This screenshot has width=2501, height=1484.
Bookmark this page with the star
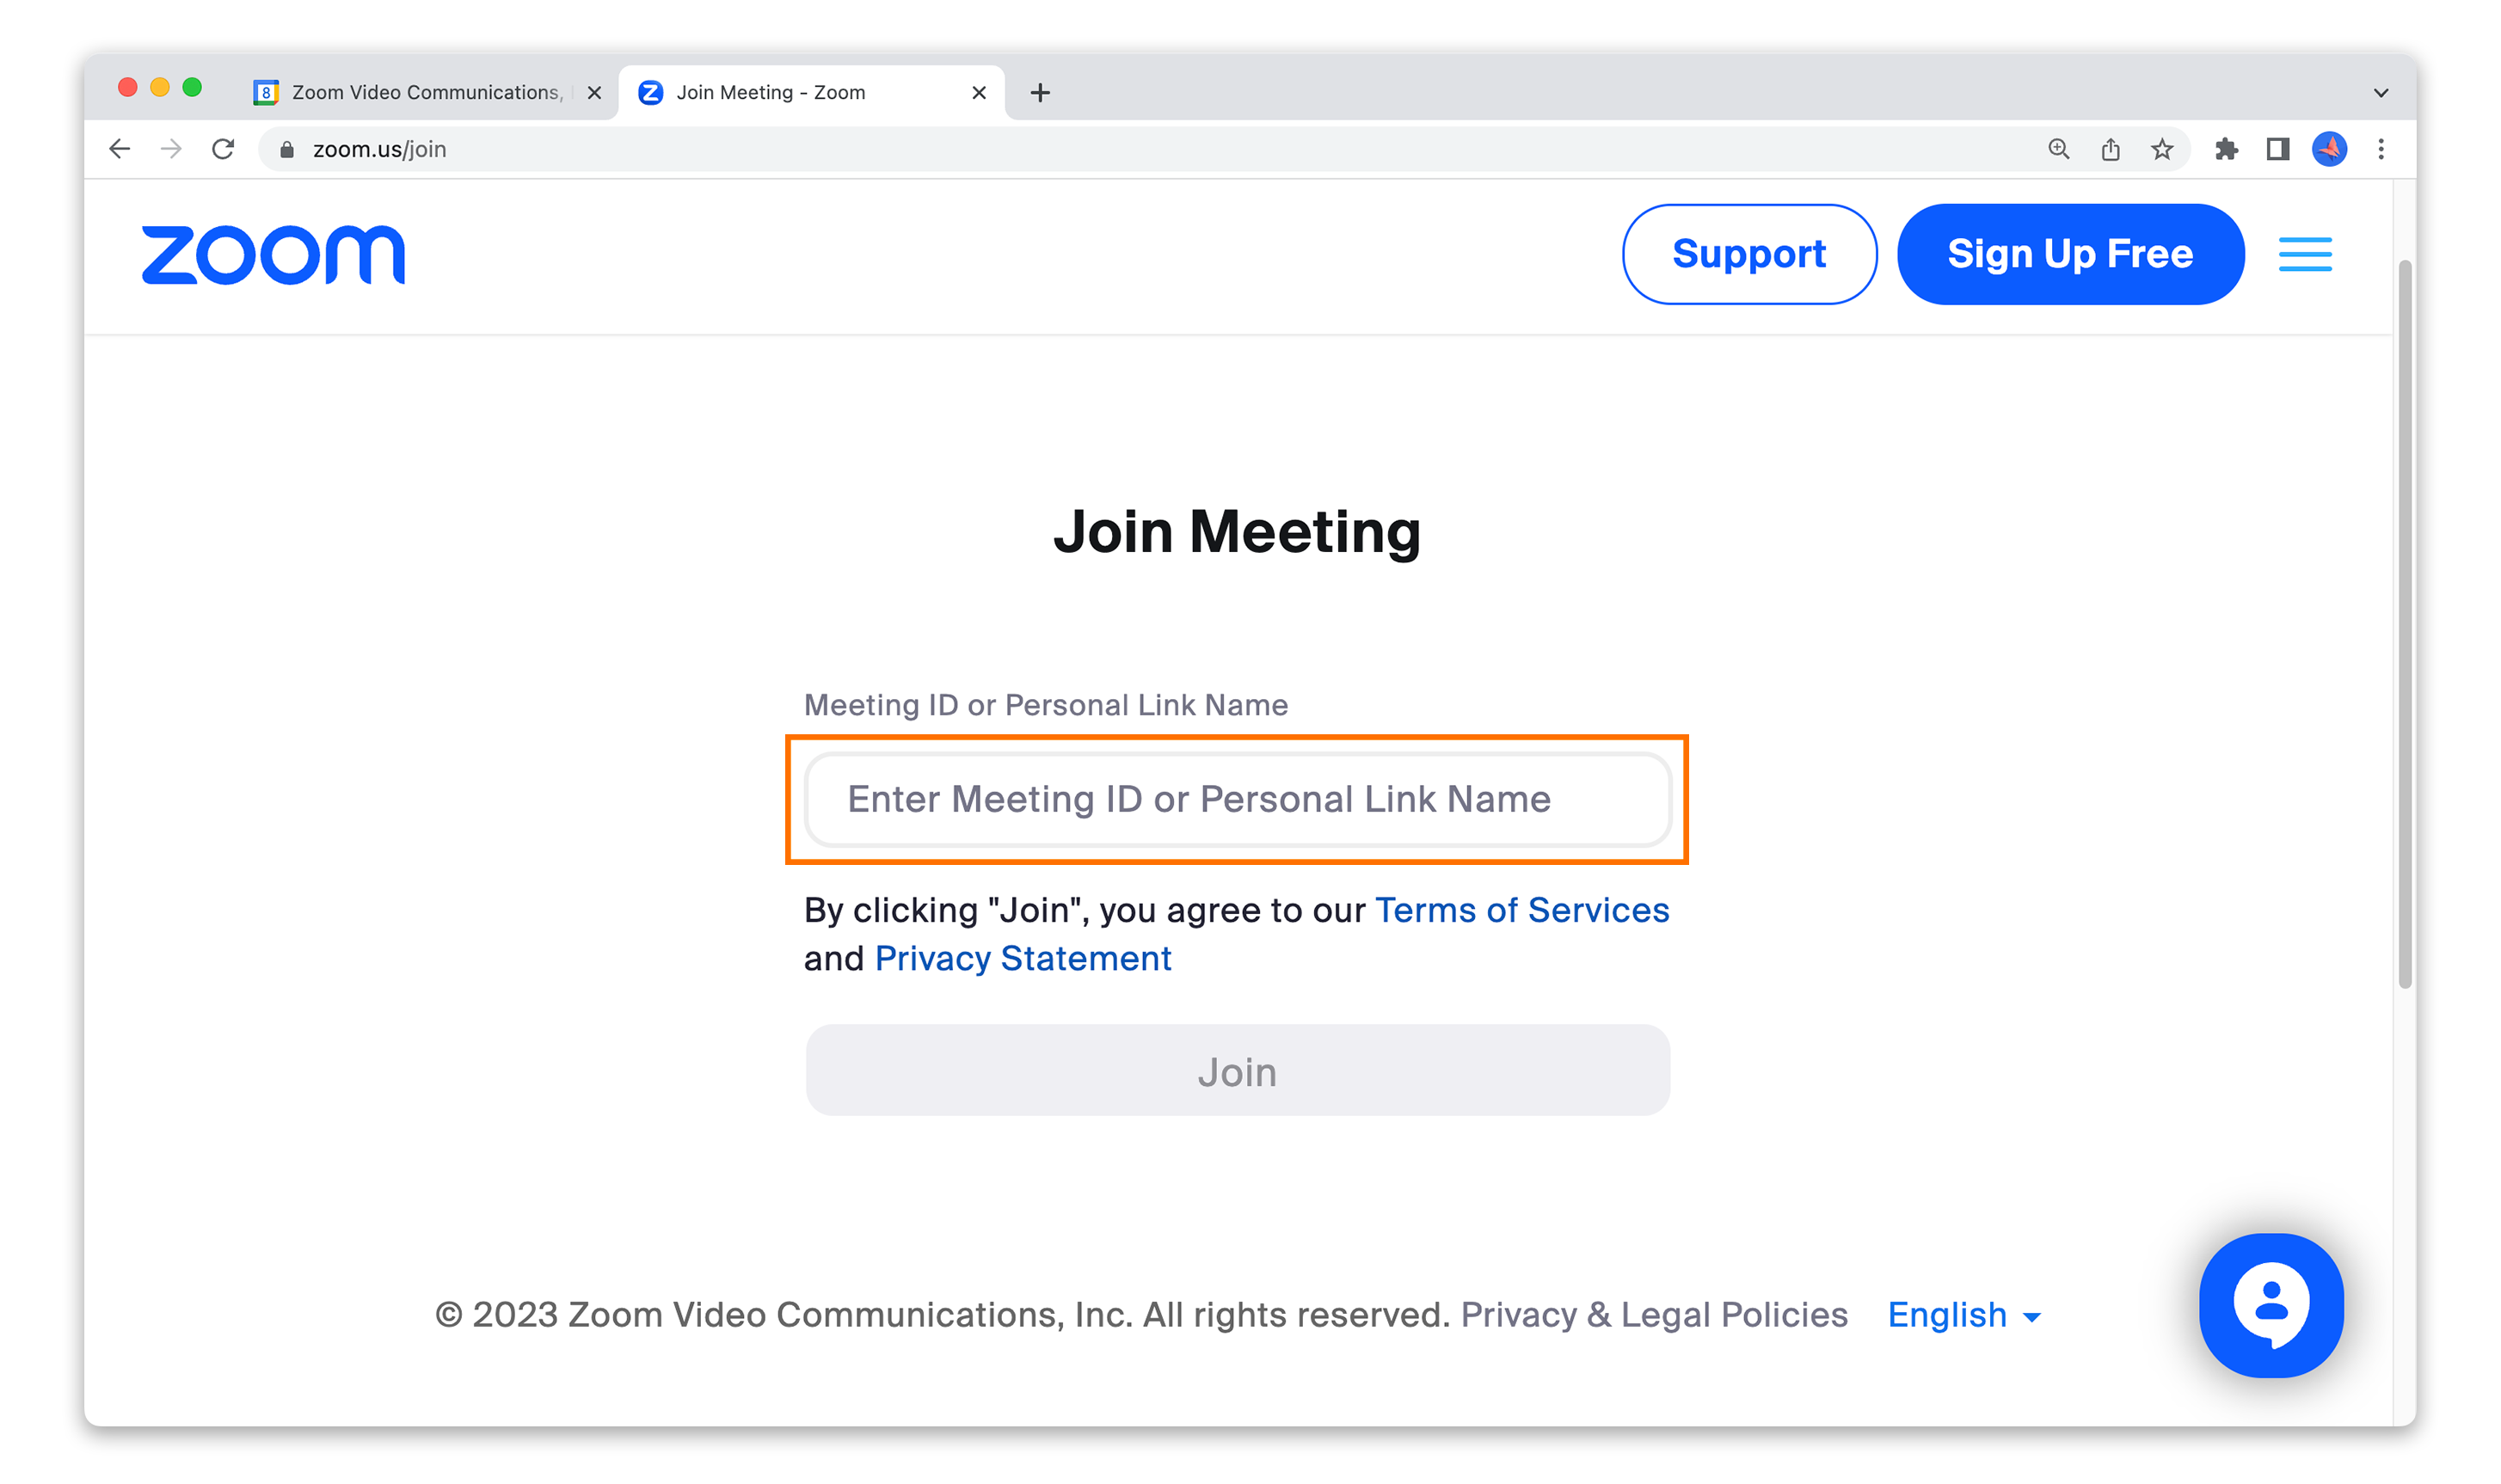pyautogui.click(x=2162, y=149)
